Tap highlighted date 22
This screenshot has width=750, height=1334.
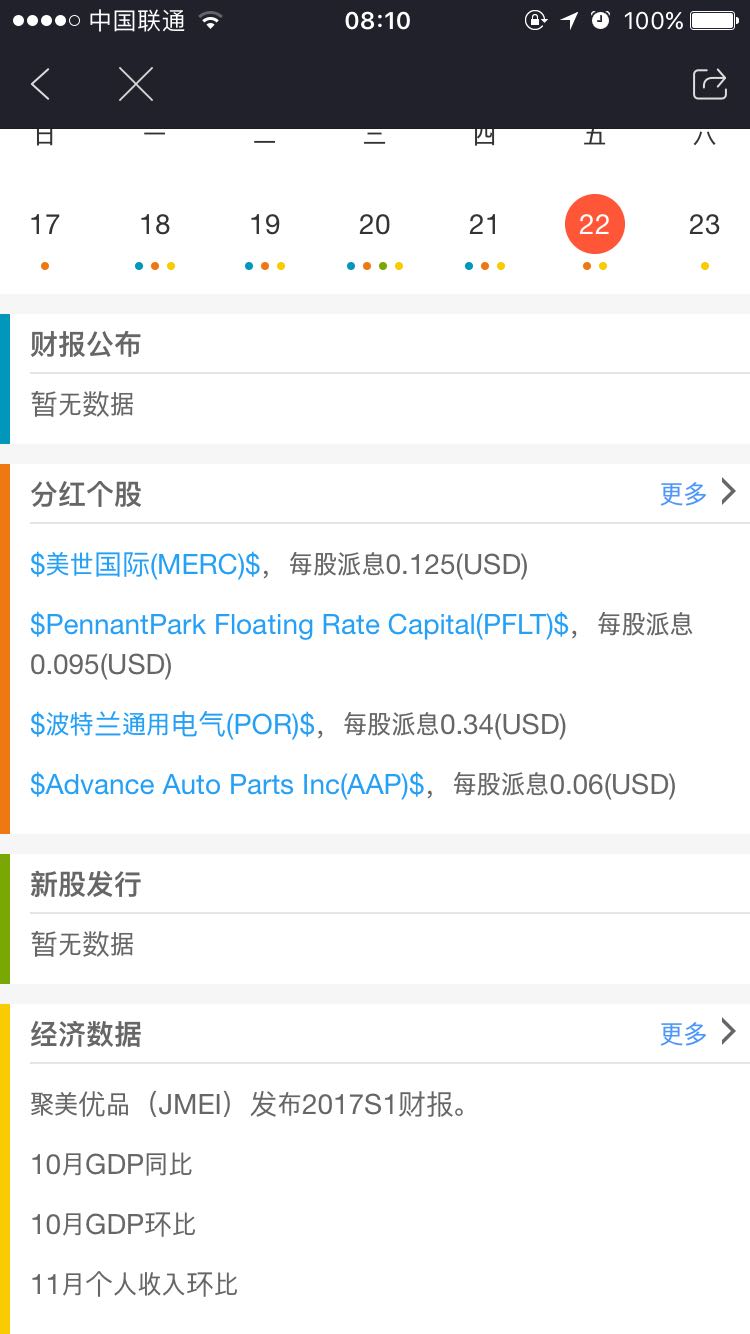(594, 225)
